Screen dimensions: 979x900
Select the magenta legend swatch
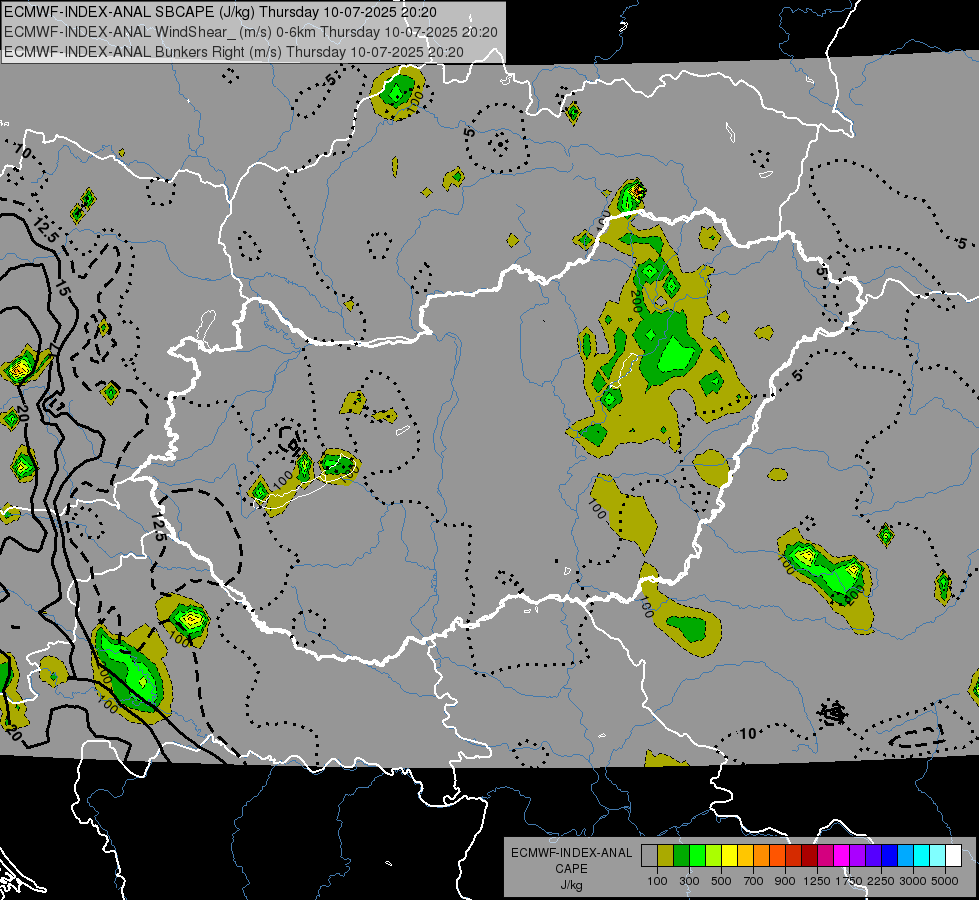click(842, 856)
